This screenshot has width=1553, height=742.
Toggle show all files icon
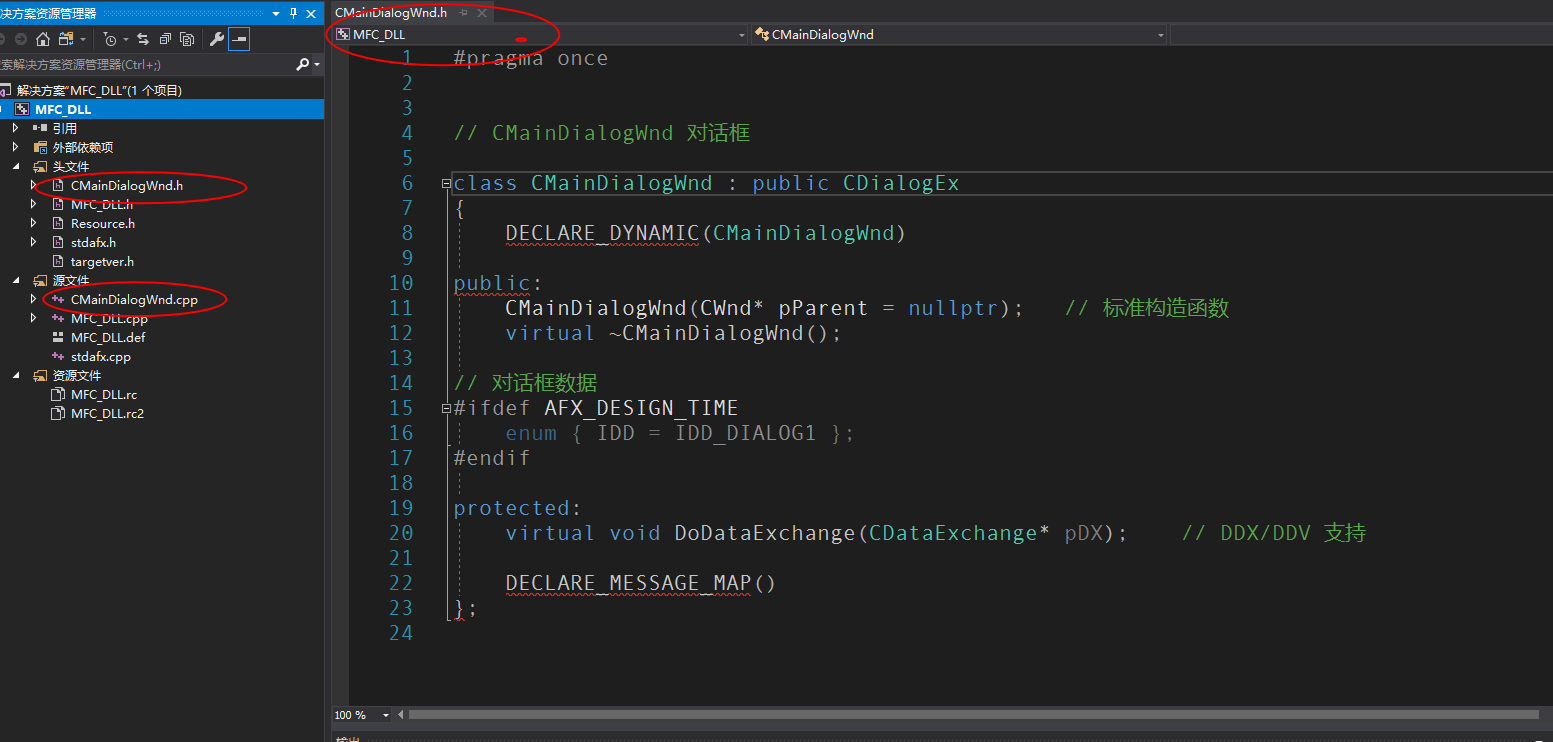pyautogui.click(x=187, y=39)
